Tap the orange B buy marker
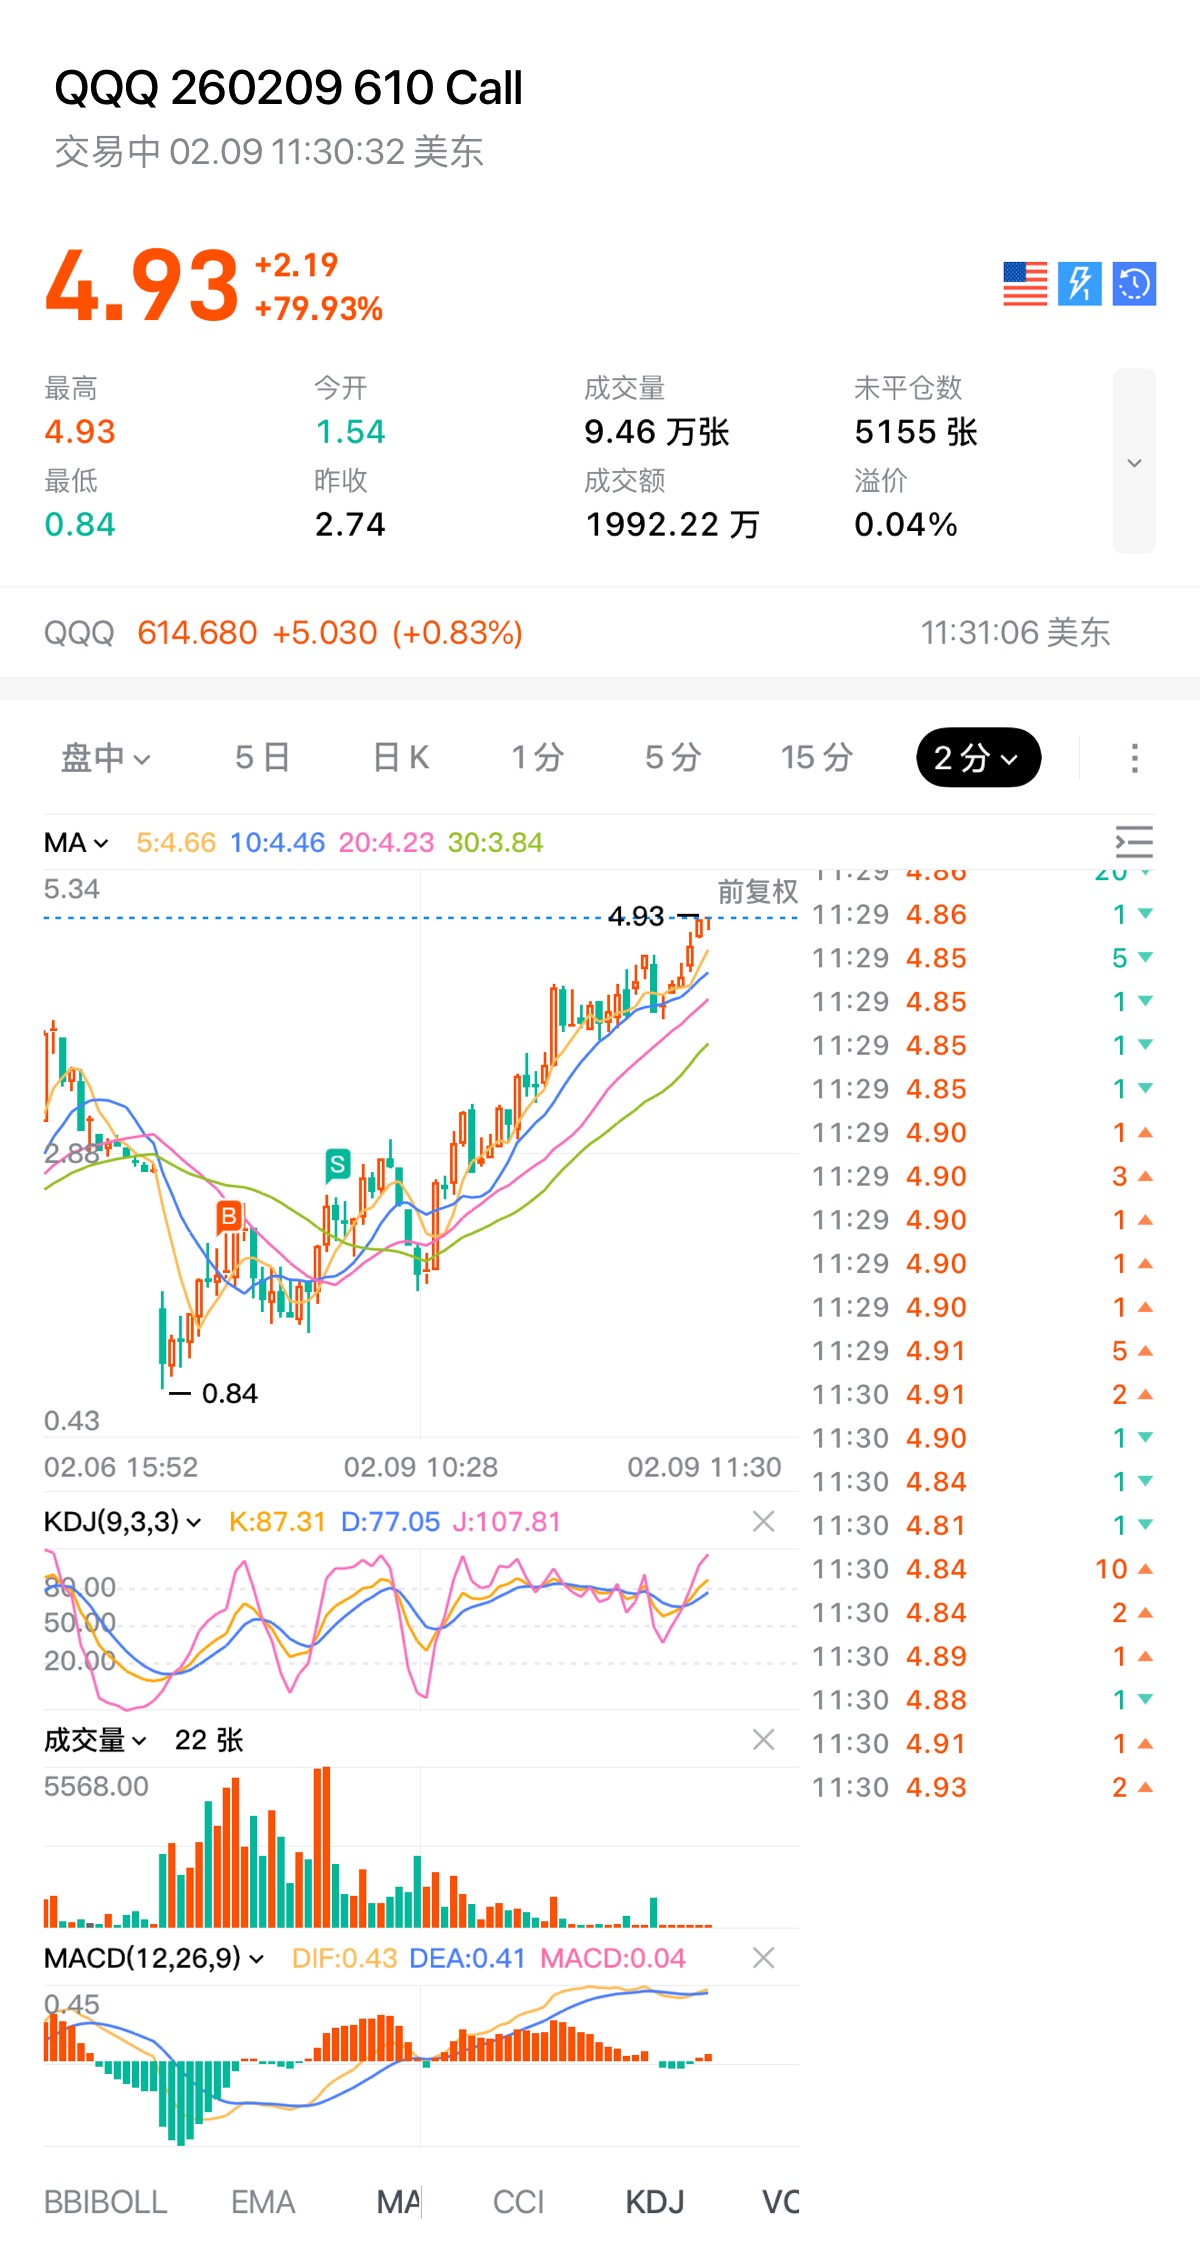 pos(229,1216)
